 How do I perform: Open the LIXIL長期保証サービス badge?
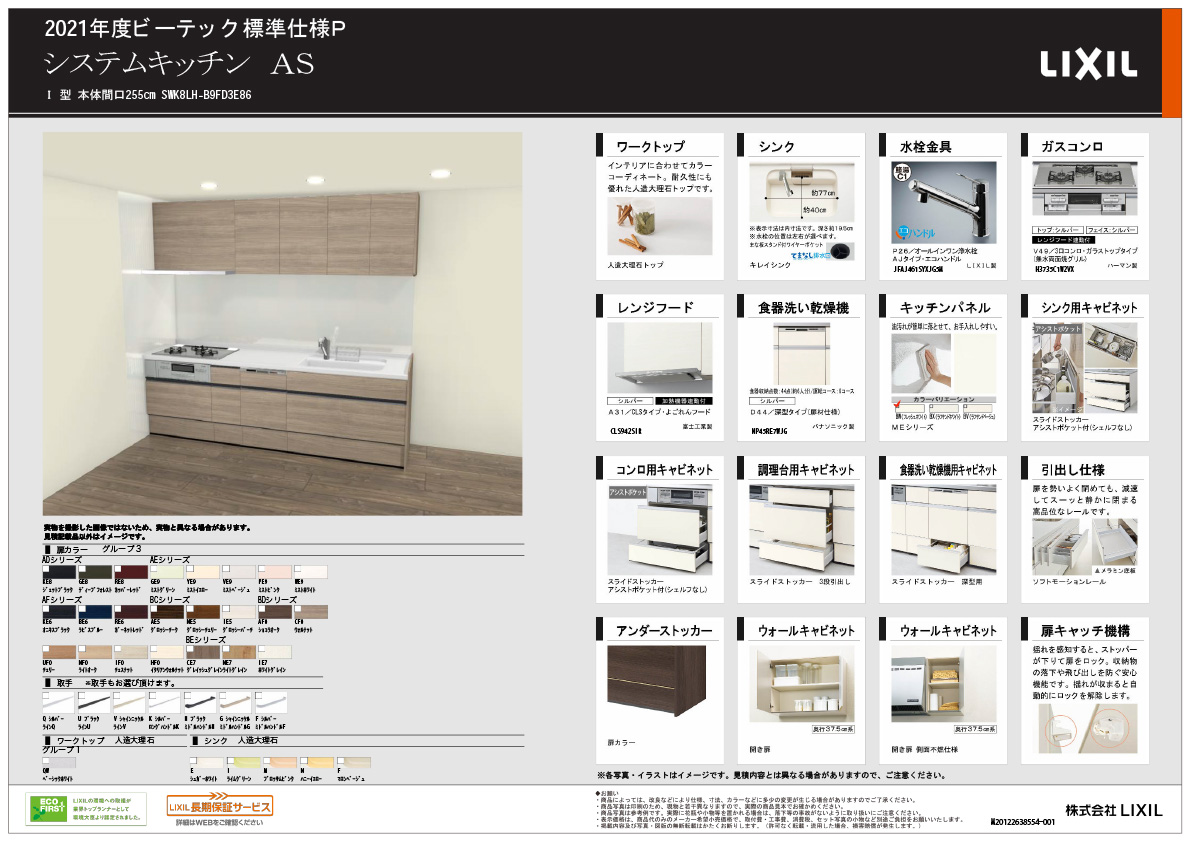click(x=220, y=806)
